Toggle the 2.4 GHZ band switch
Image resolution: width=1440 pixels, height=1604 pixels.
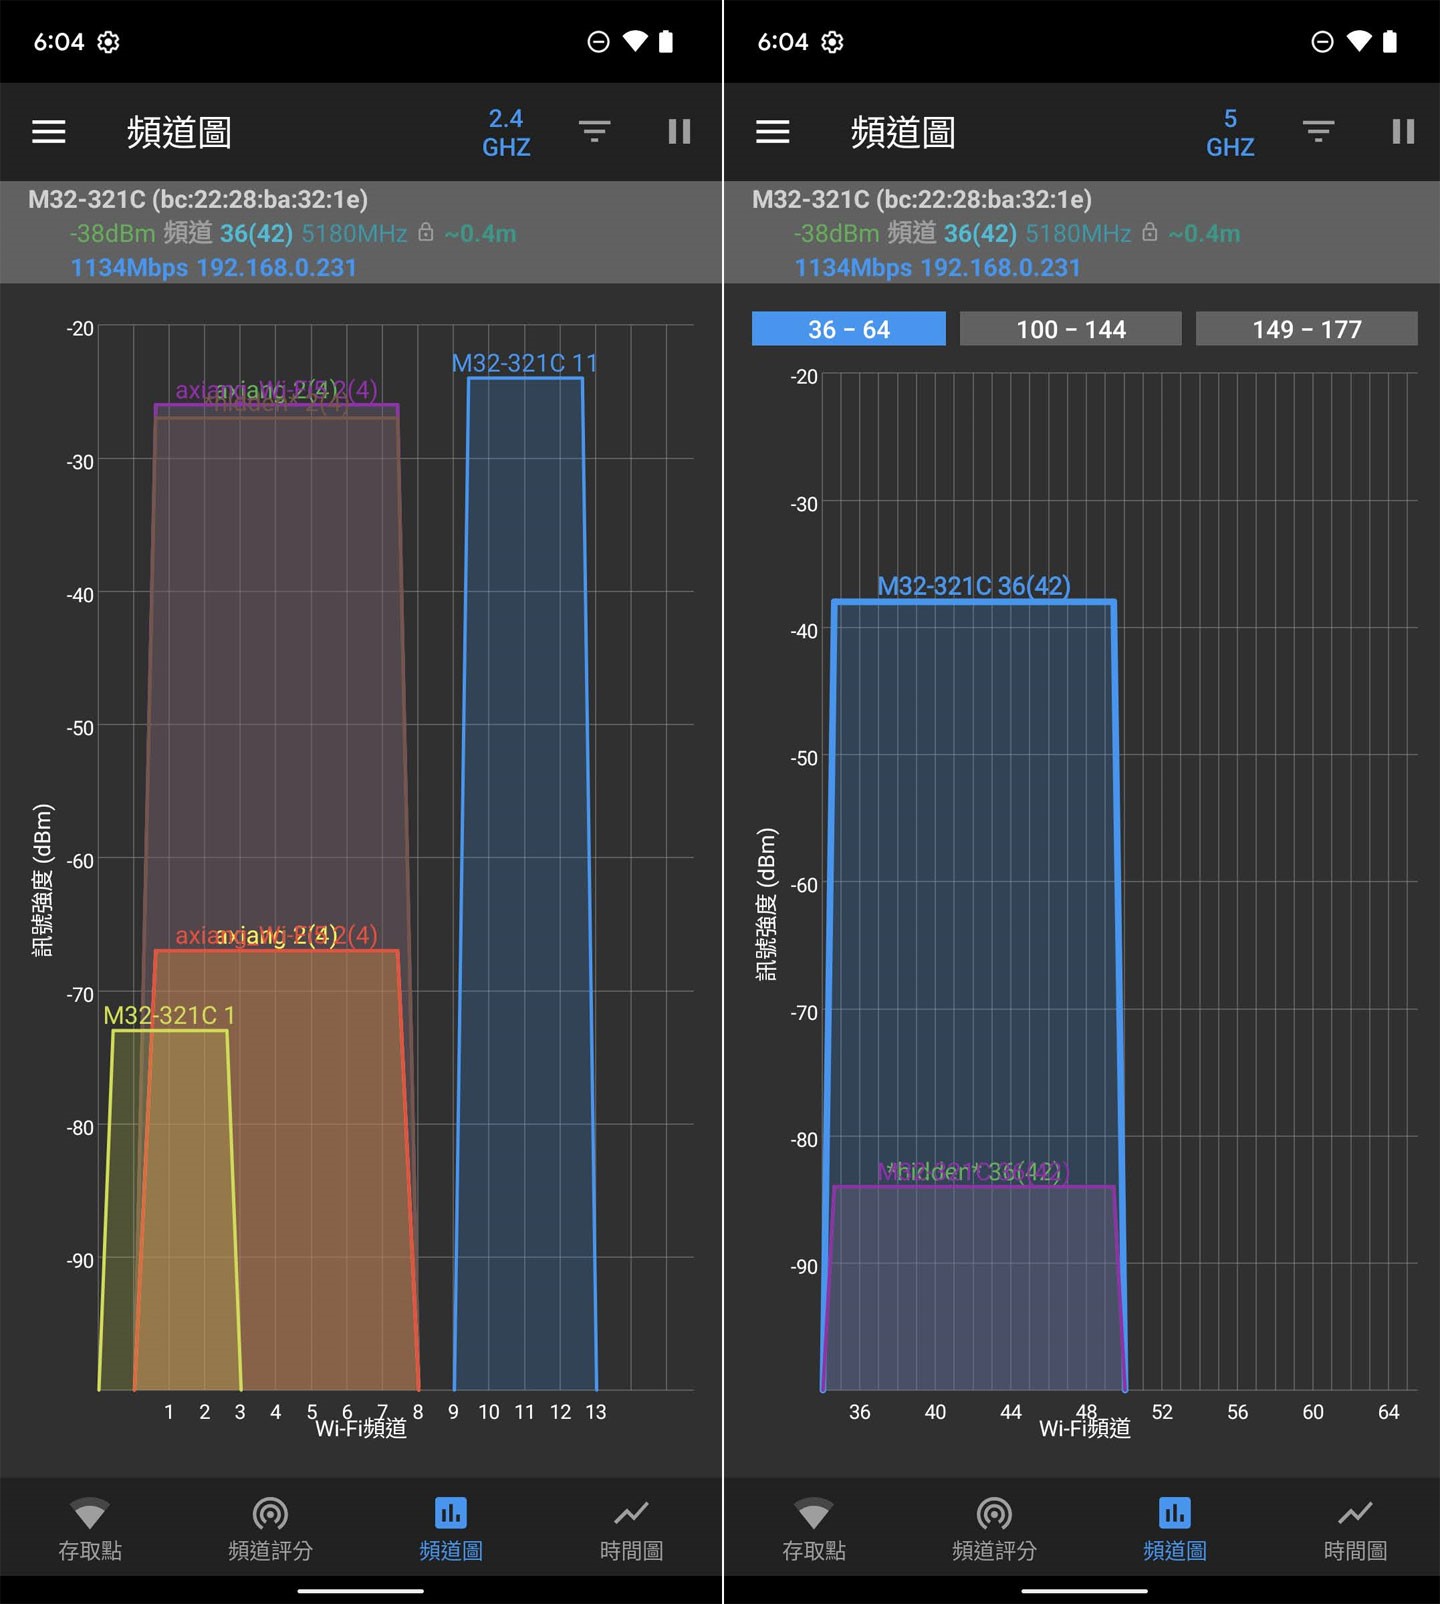[x=506, y=133]
